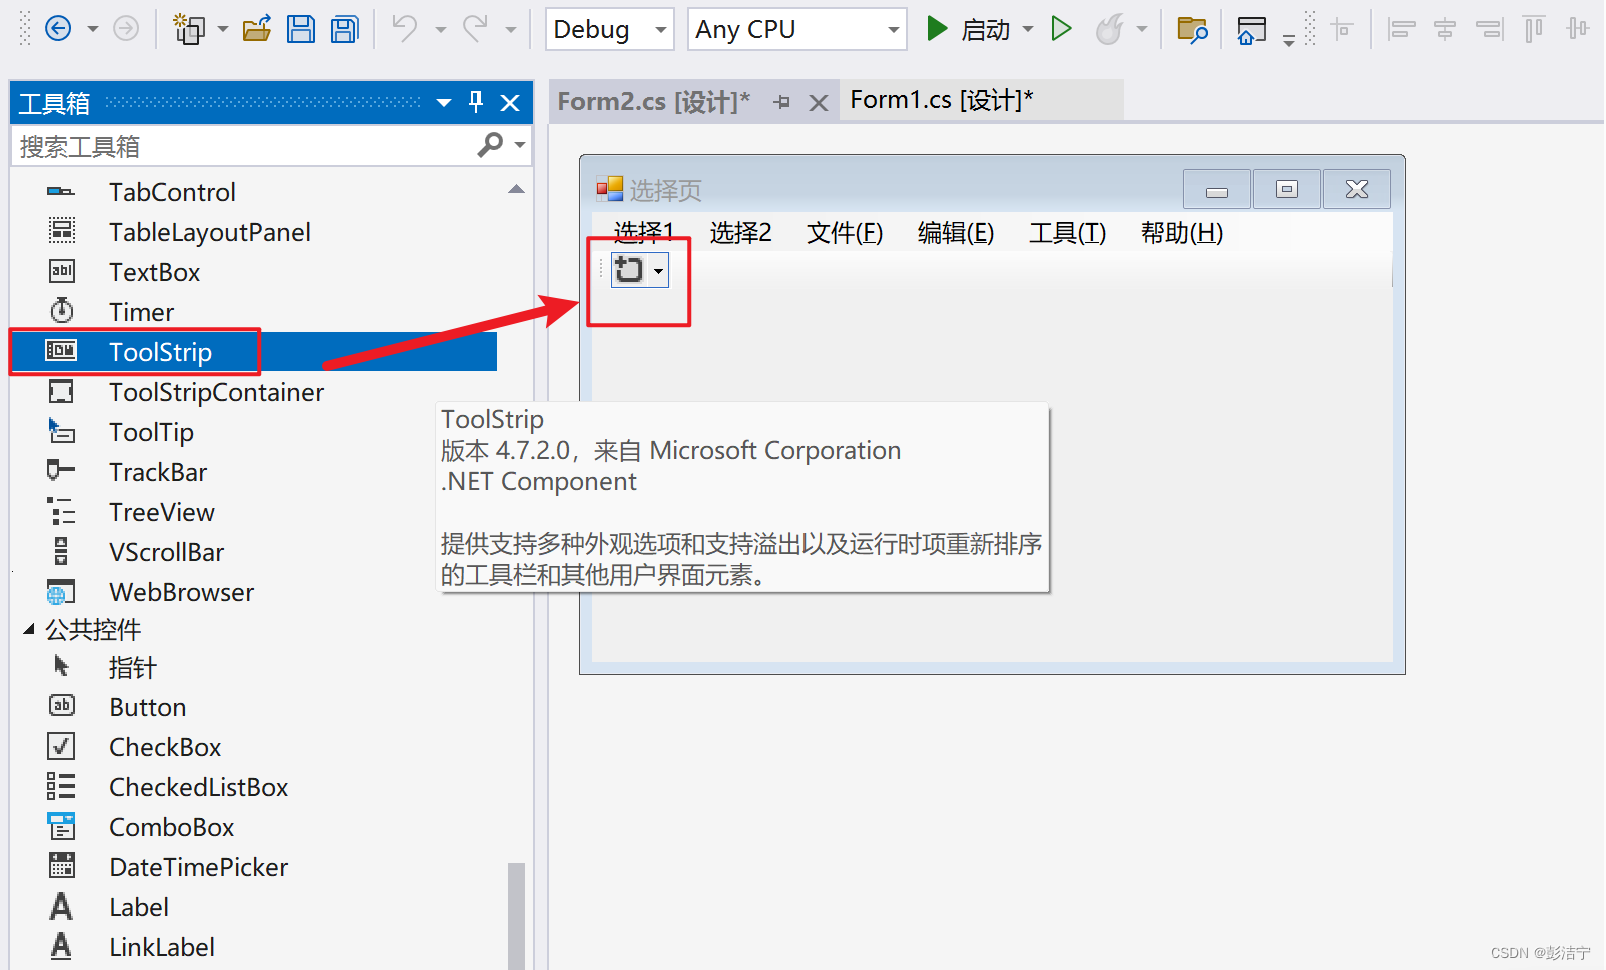The width and height of the screenshot is (1606, 970).
Task: Click the Find in Files icon
Action: point(1192,28)
